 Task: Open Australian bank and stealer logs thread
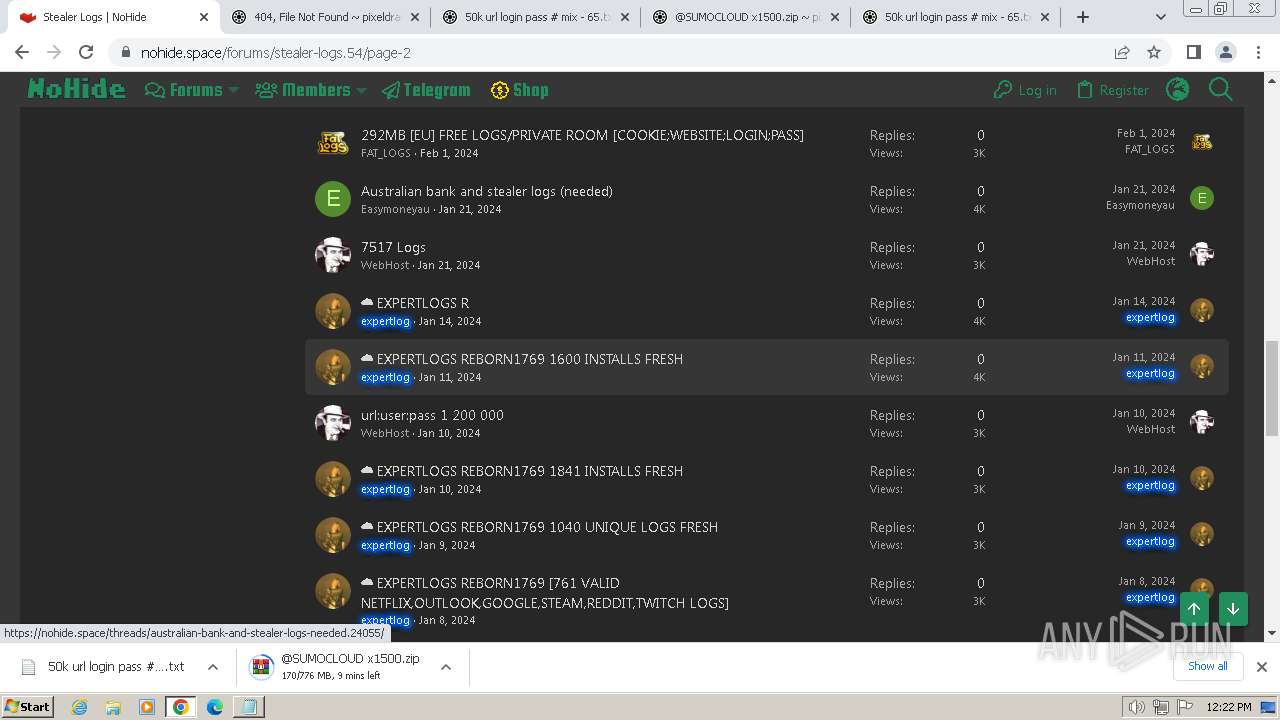(487, 191)
